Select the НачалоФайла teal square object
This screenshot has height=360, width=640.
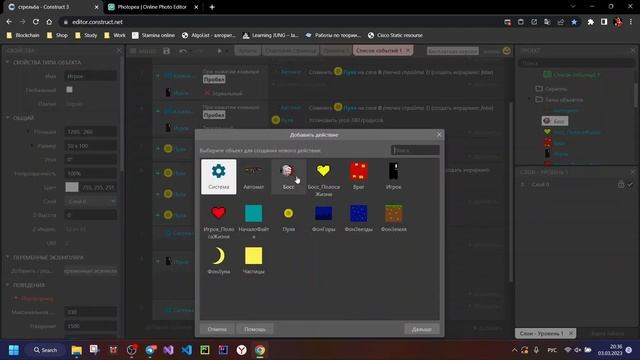pyautogui.click(x=253, y=222)
